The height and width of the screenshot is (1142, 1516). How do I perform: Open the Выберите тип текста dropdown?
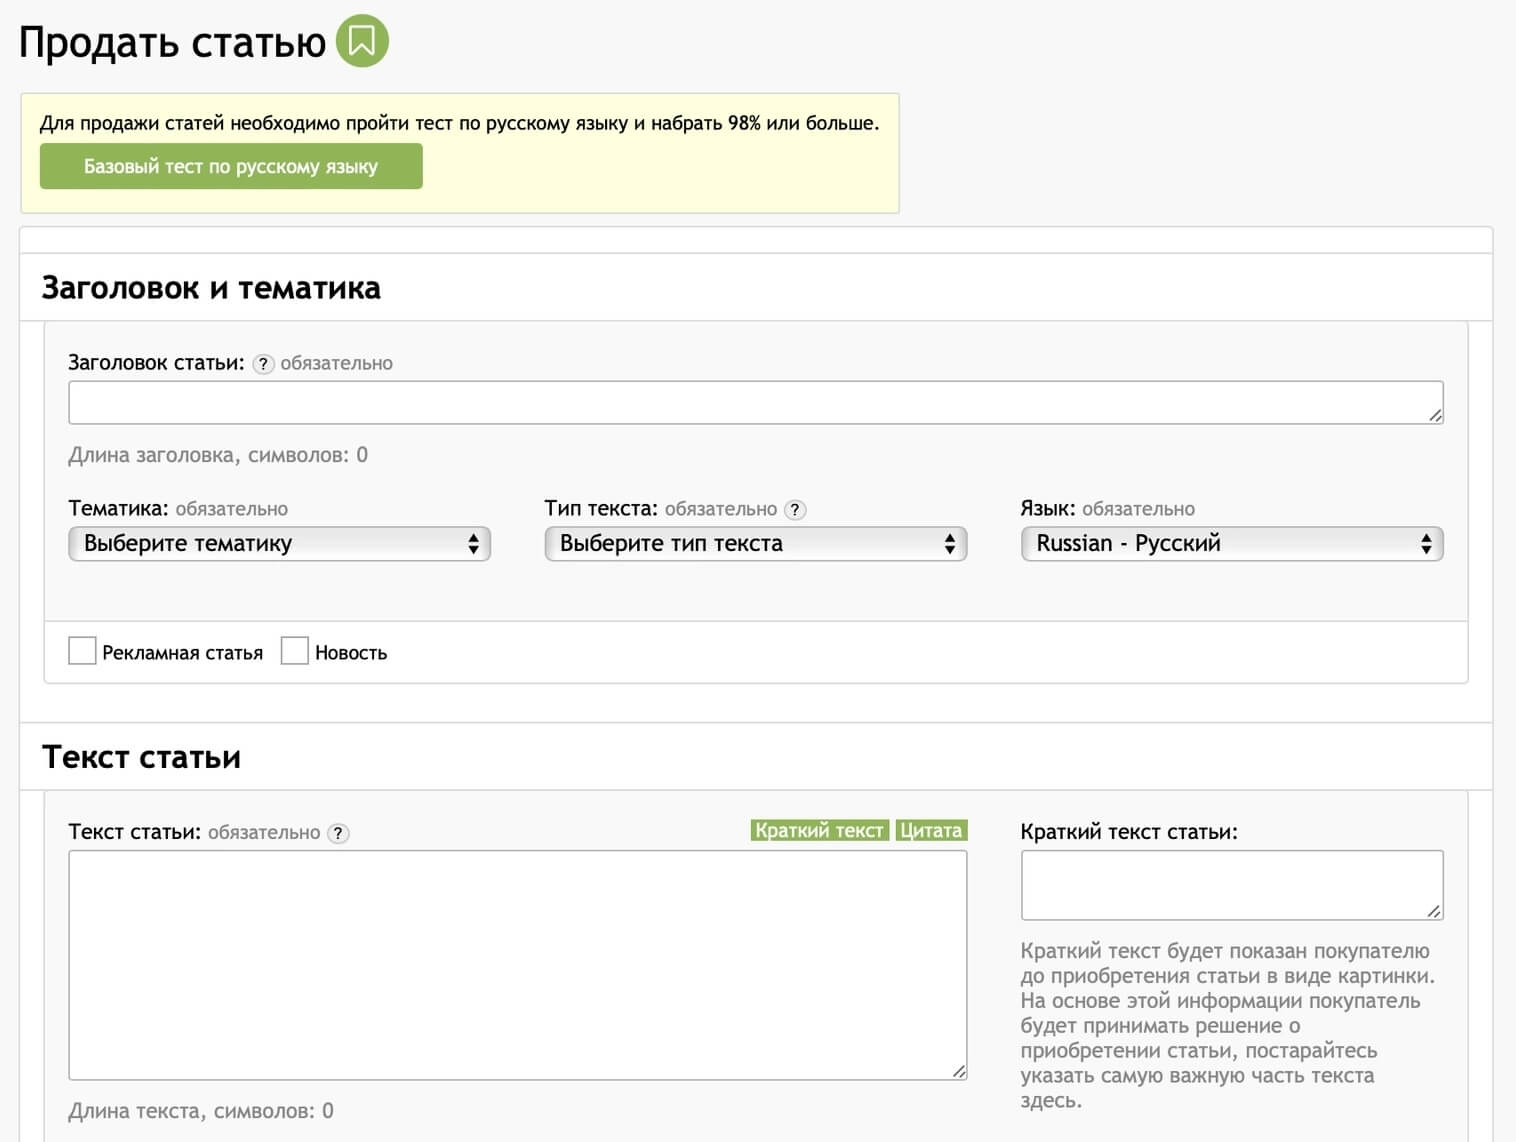pyautogui.click(x=755, y=544)
